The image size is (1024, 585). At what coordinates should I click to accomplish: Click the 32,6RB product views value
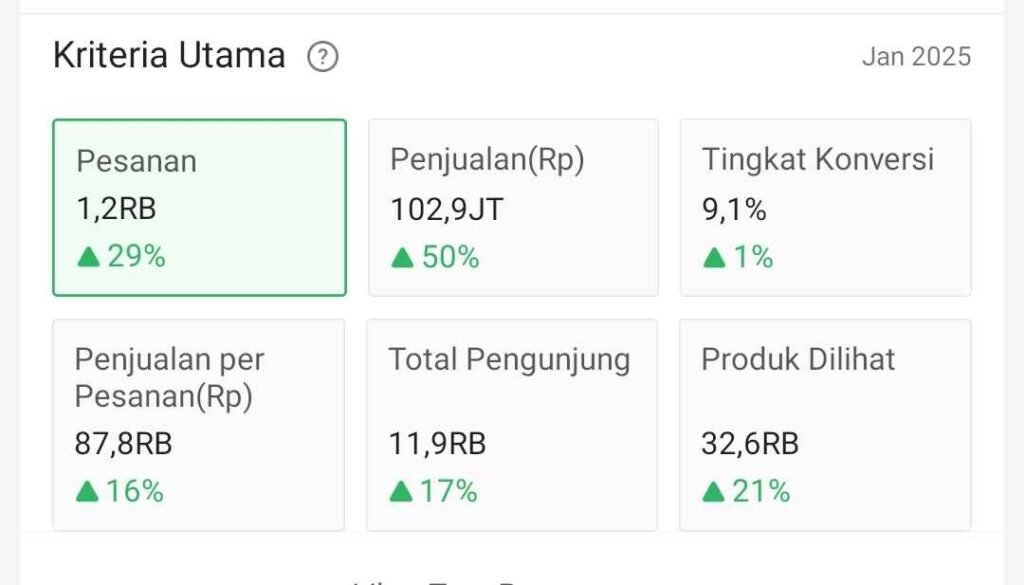[750, 443]
